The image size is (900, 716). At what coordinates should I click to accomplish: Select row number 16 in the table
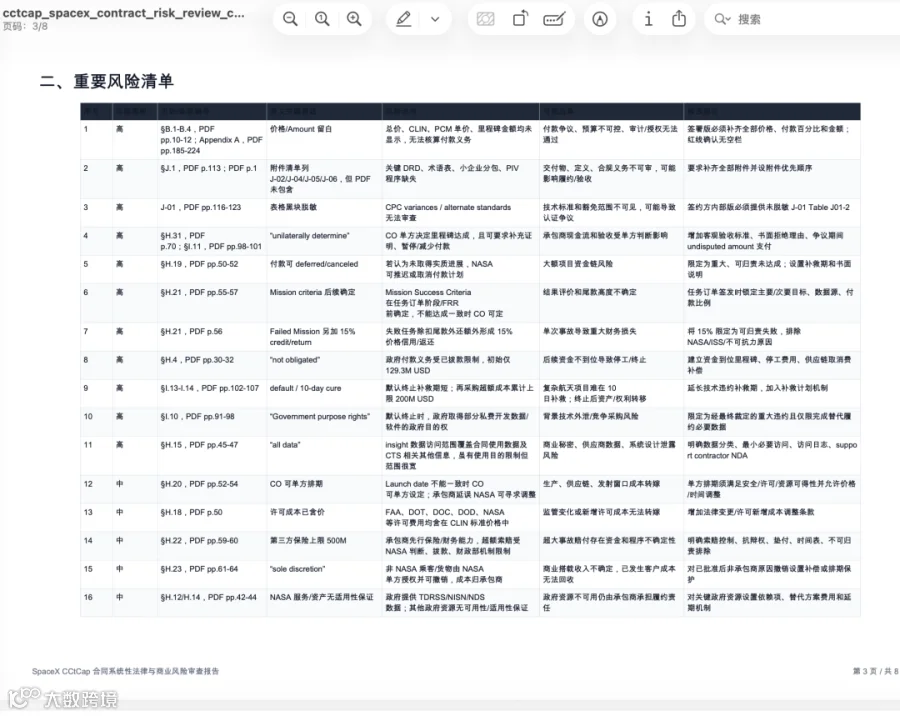click(88, 597)
